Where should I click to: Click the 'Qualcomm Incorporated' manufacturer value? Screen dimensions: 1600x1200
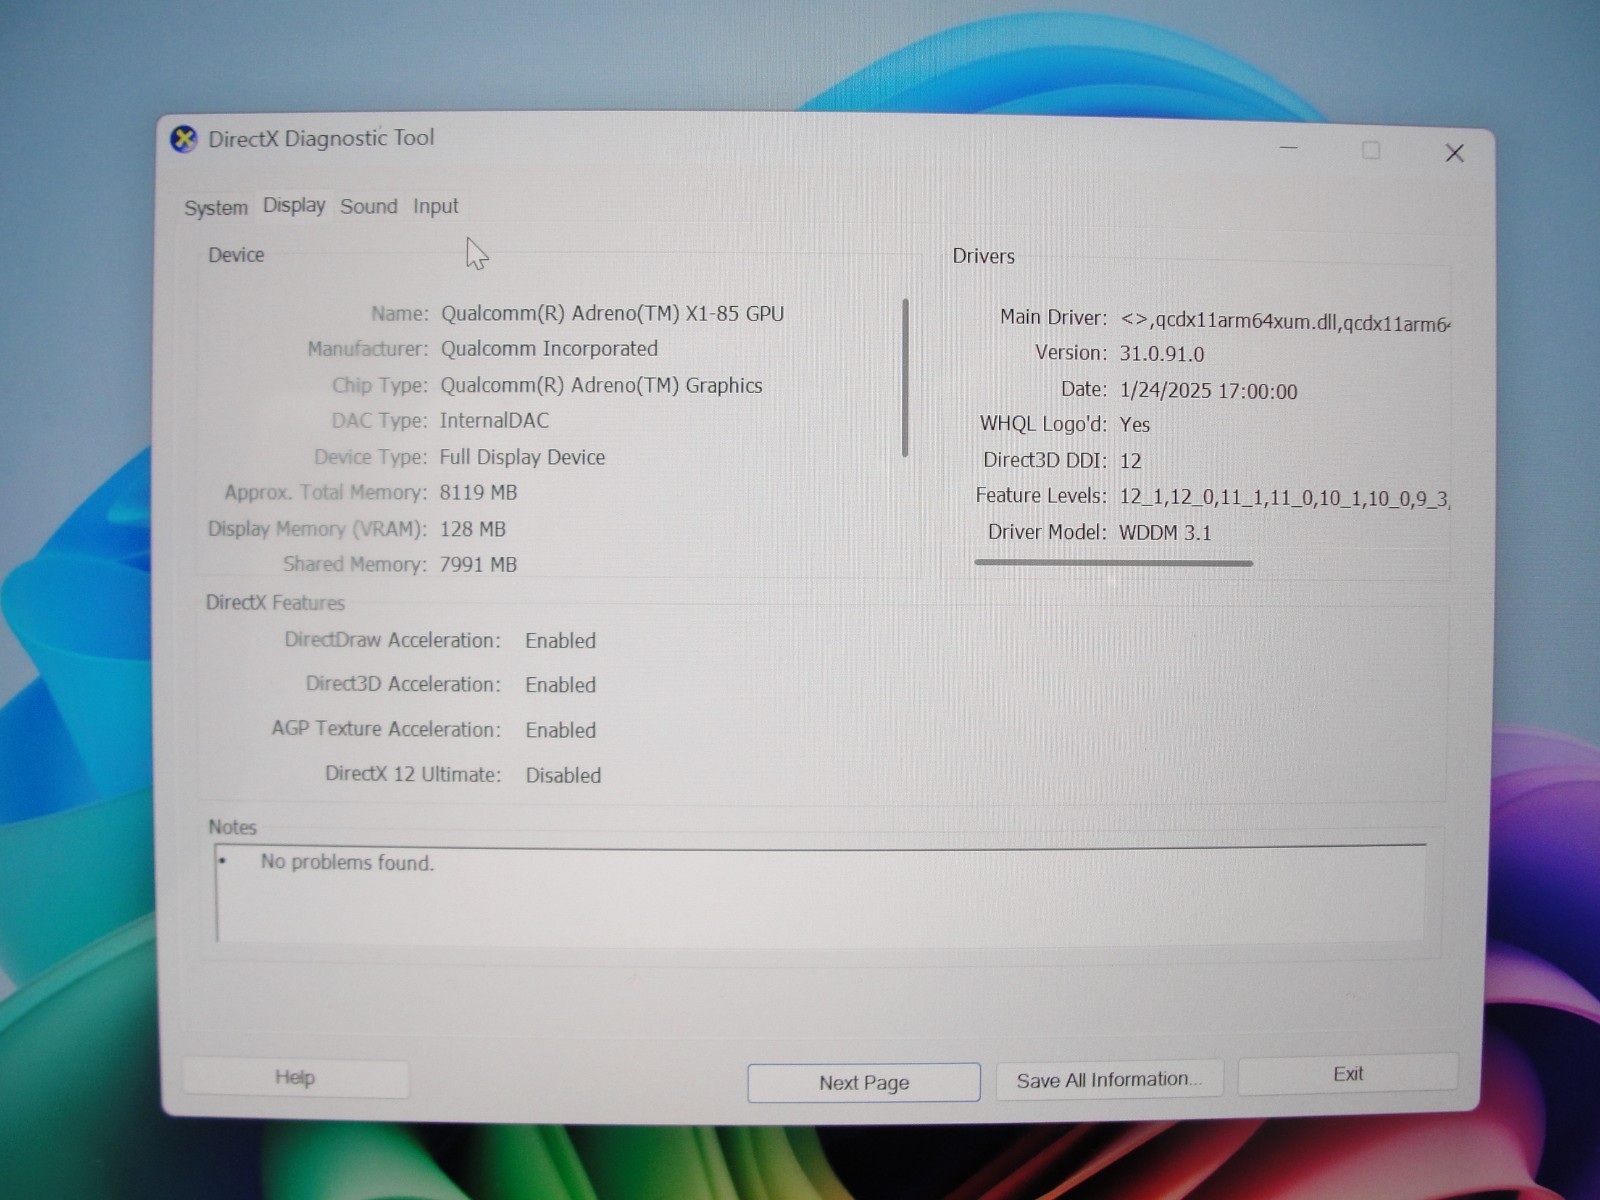click(x=549, y=348)
